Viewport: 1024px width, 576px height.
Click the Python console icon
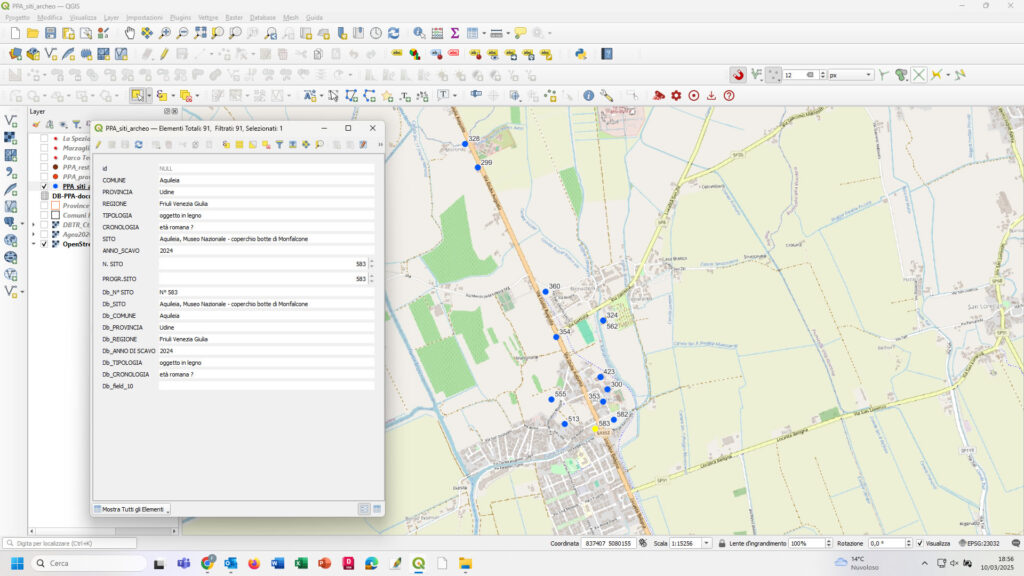[580, 54]
